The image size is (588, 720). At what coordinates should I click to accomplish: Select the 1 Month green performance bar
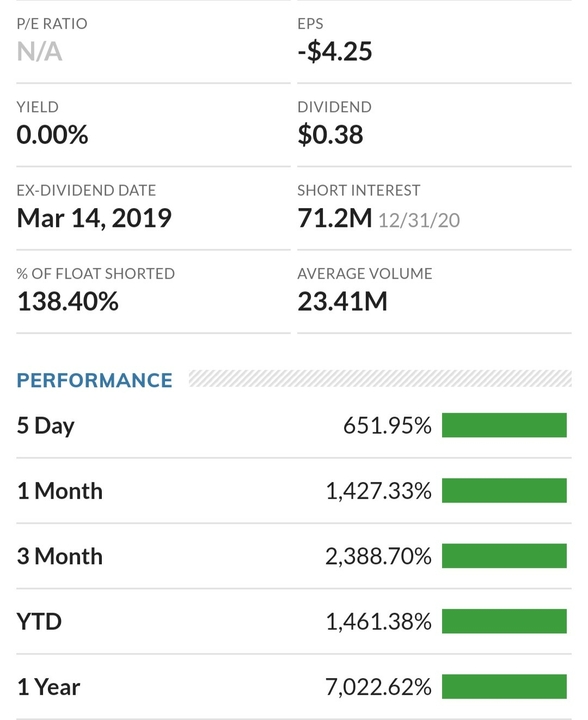[x=504, y=490]
